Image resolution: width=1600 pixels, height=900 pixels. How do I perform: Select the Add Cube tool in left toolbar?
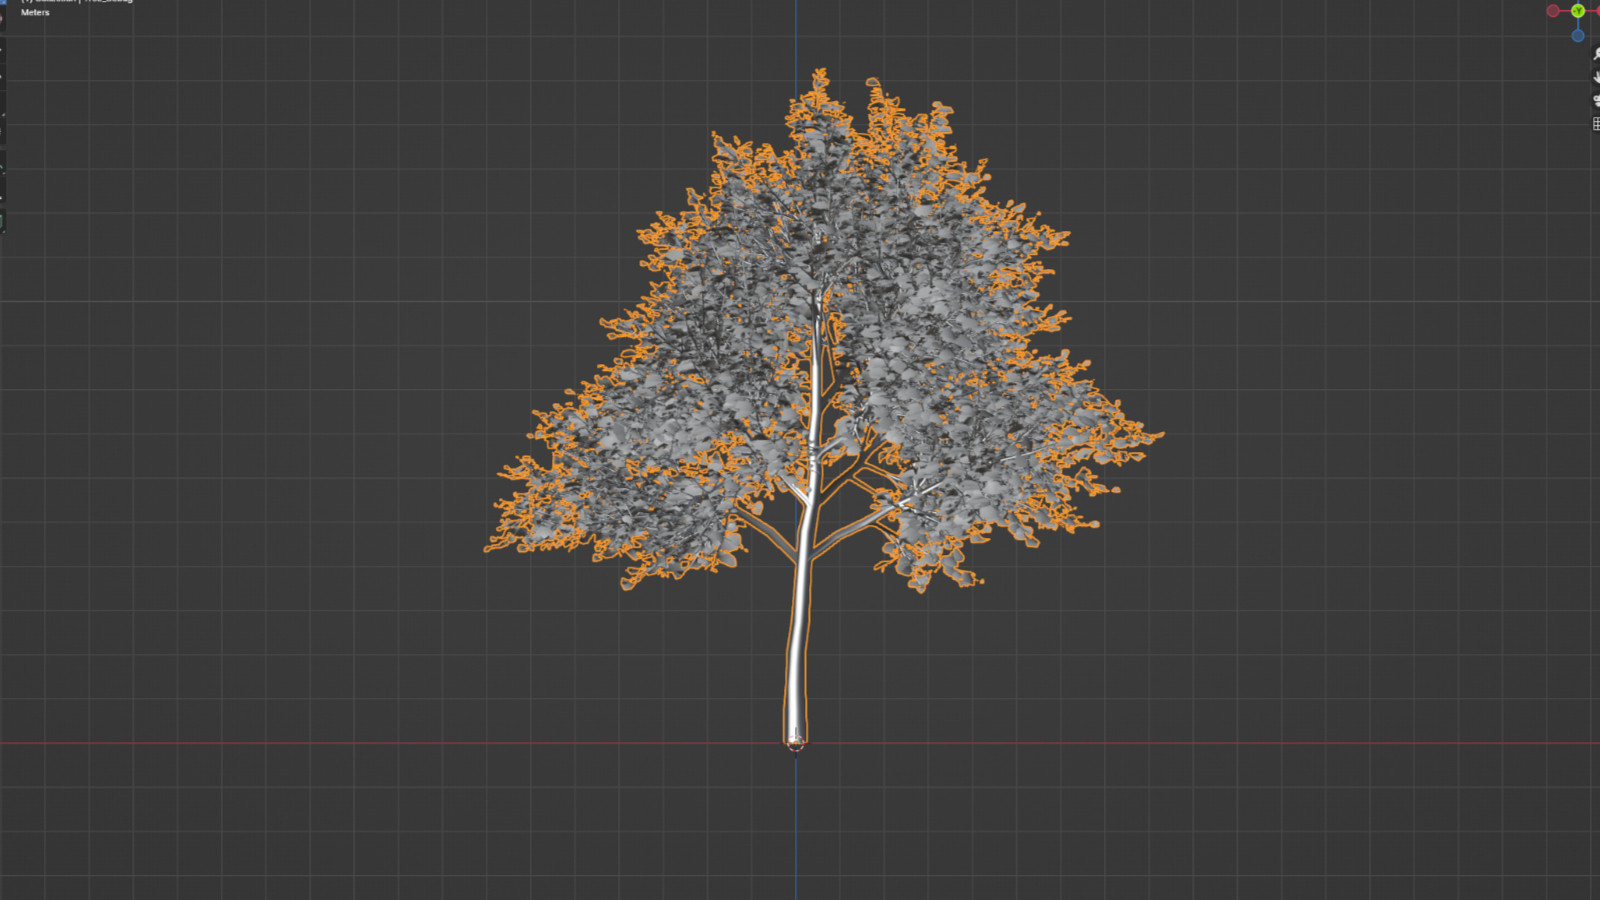[2, 222]
